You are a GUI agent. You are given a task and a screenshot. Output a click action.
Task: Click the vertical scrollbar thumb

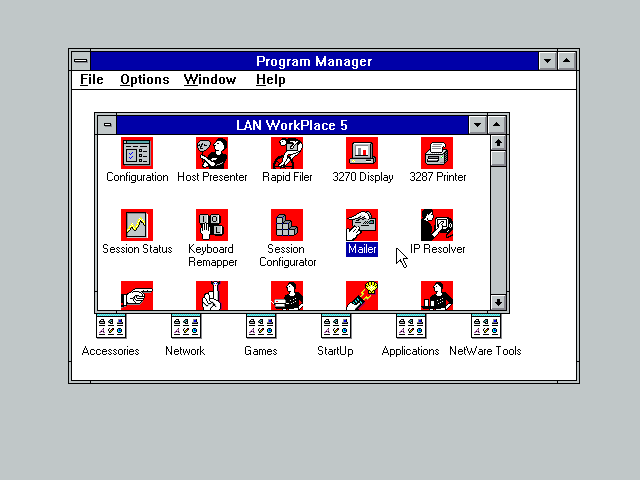498,158
